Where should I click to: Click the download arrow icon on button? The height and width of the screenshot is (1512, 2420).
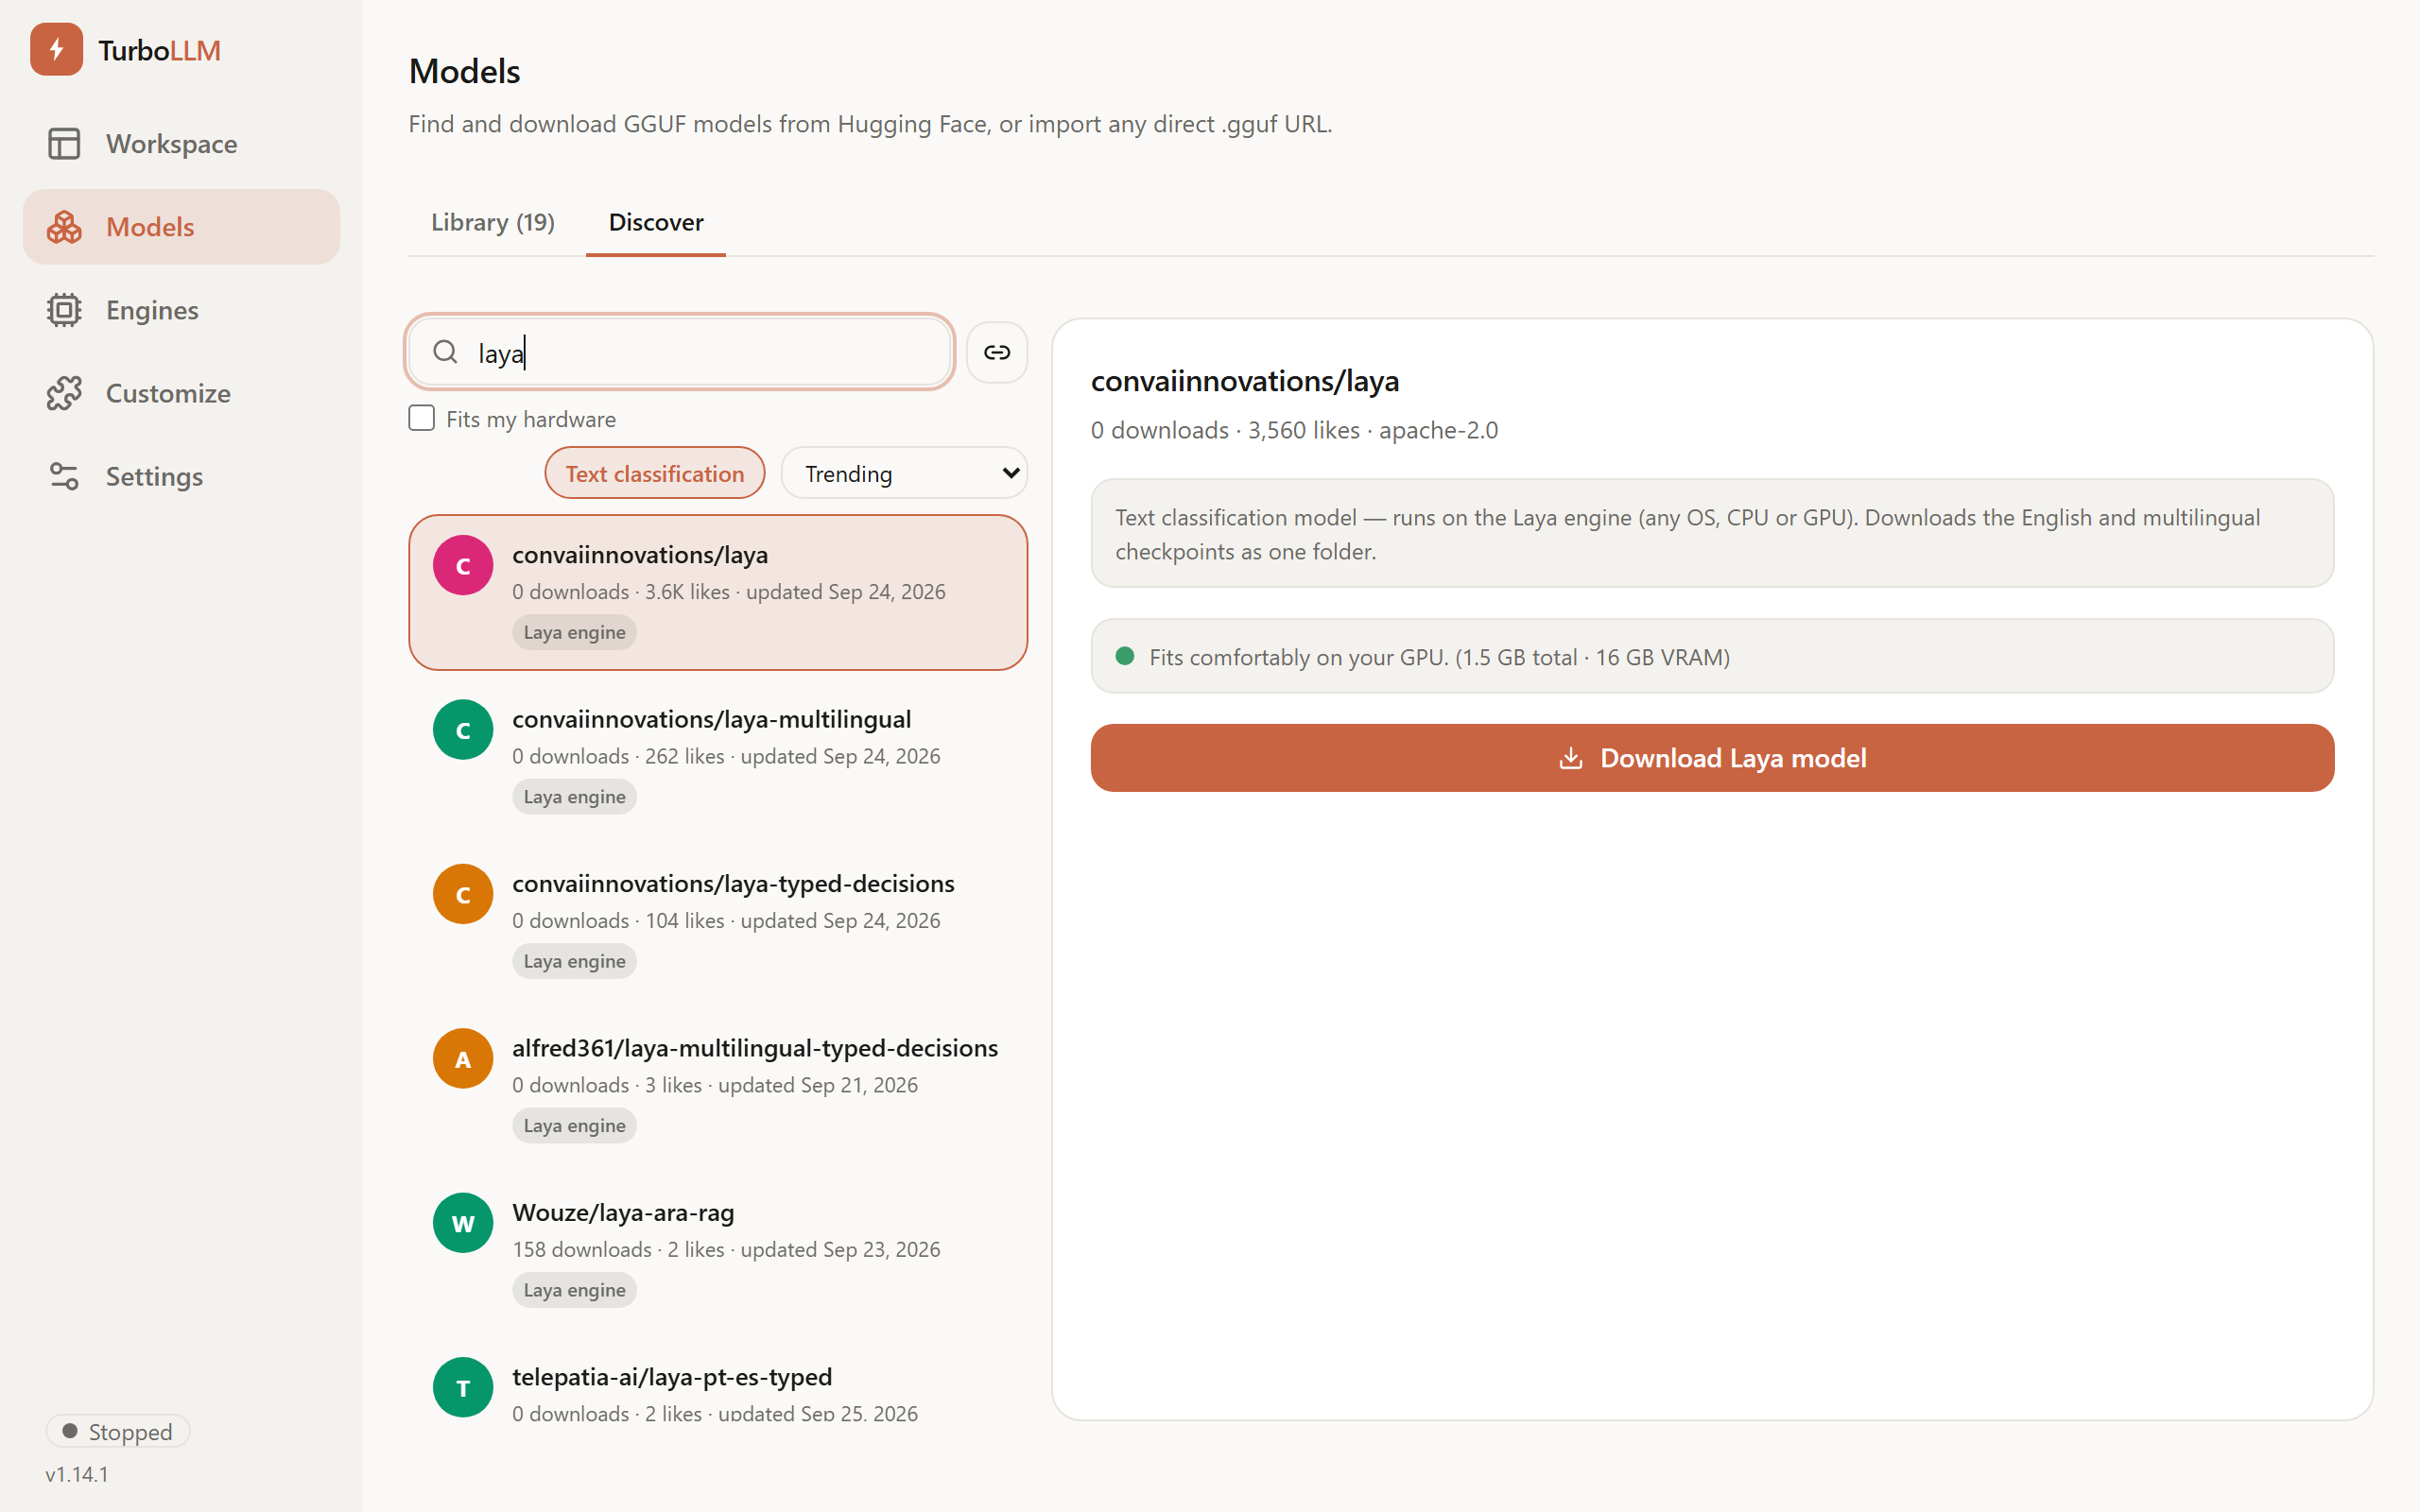click(1571, 758)
